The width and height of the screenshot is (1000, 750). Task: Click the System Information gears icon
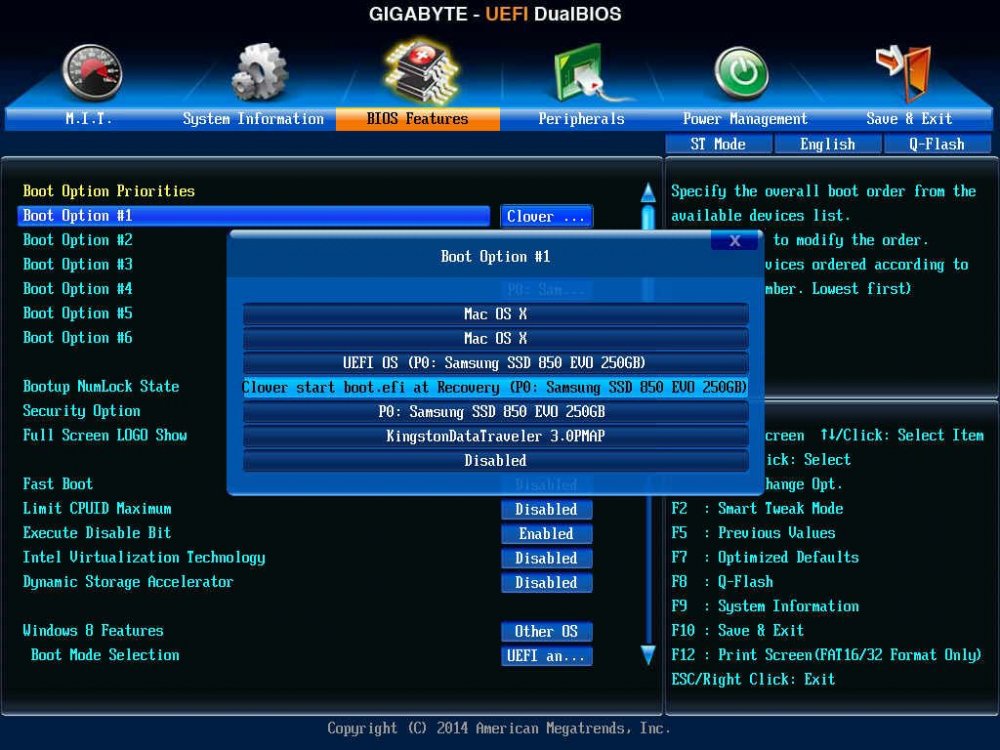point(259,71)
